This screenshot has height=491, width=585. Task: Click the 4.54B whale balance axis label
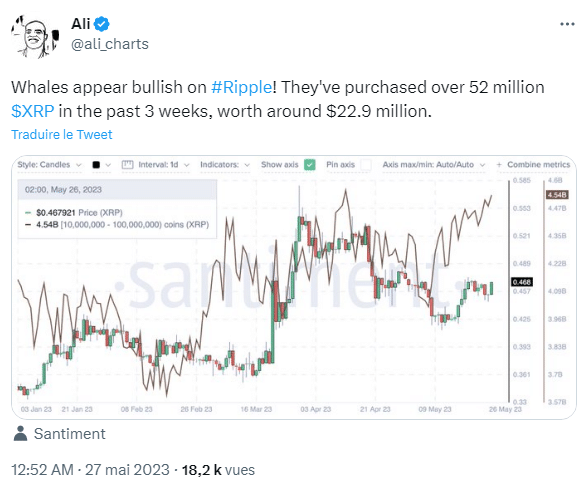coord(557,195)
